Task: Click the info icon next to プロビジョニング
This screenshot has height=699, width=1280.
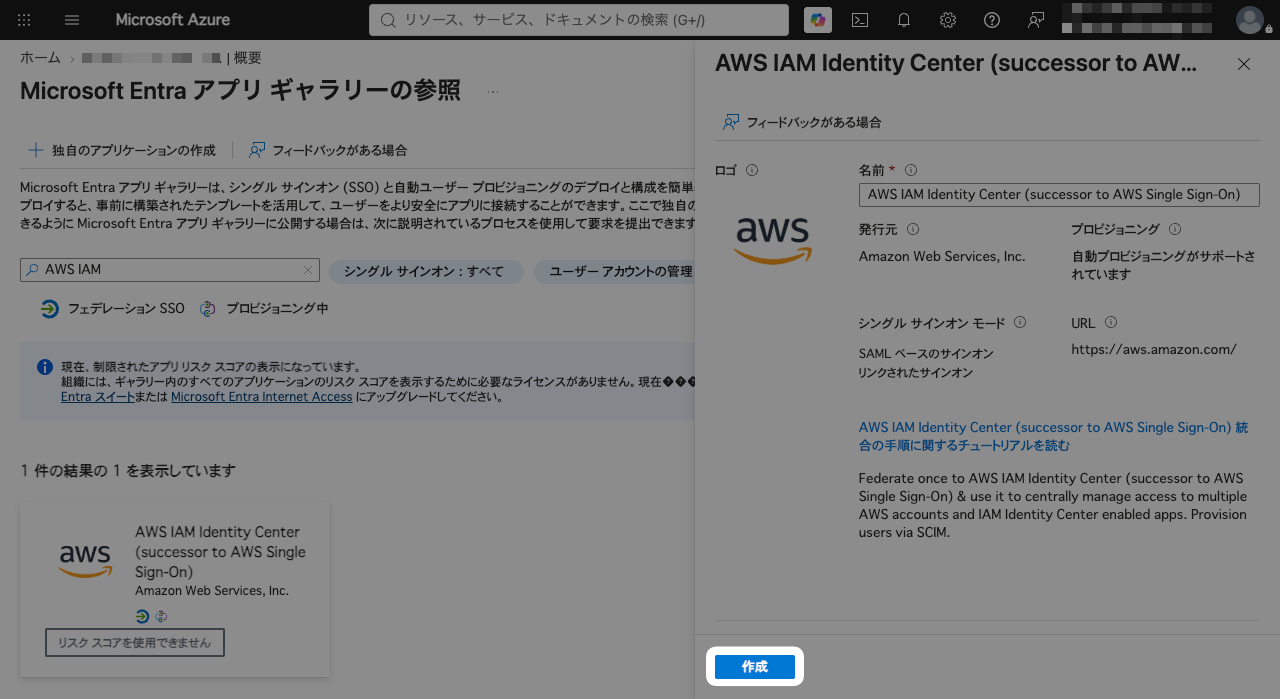Action: click(x=1175, y=229)
